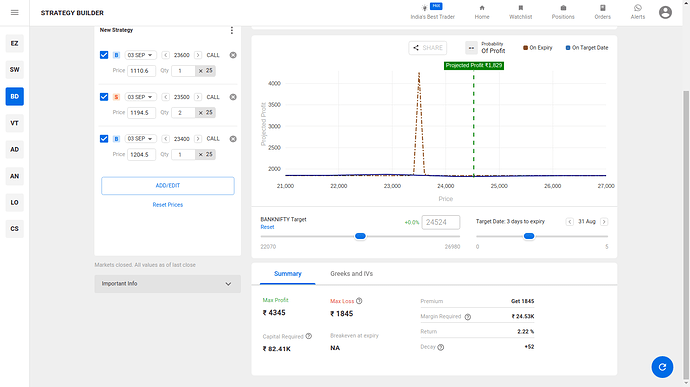Select the BD sidebar item
The width and height of the screenshot is (690, 387).
coord(15,96)
